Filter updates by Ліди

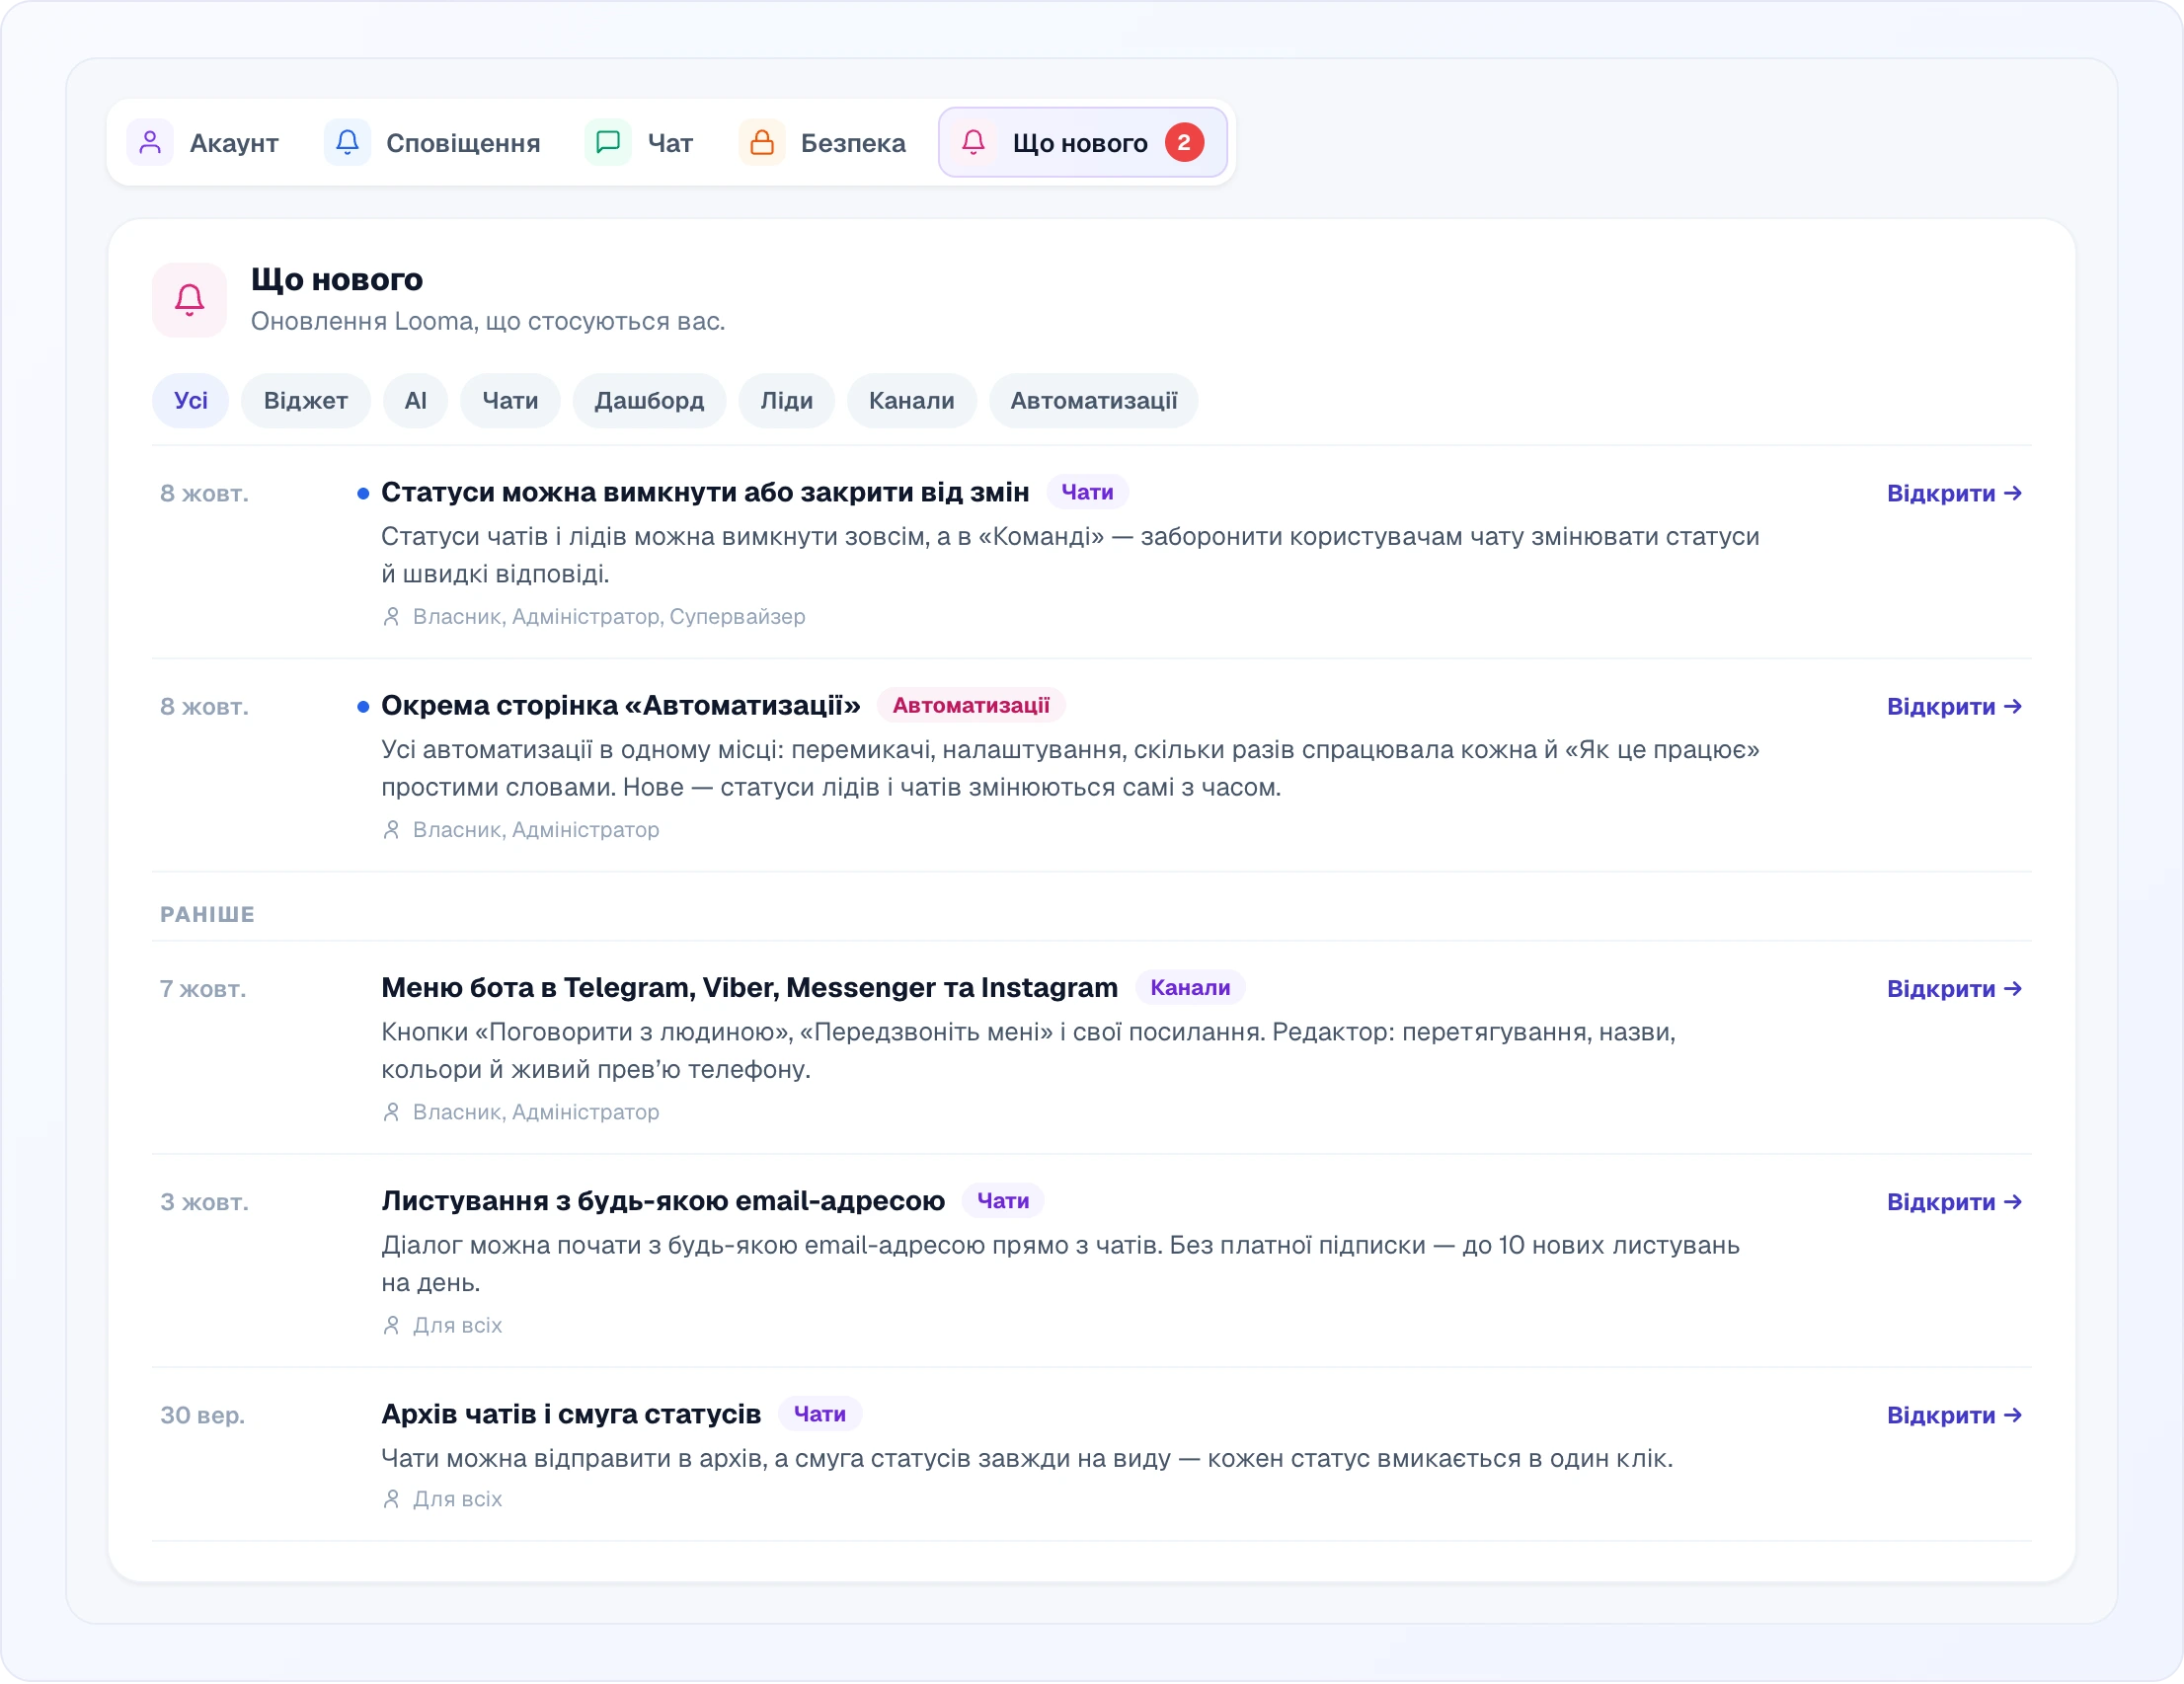(787, 401)
